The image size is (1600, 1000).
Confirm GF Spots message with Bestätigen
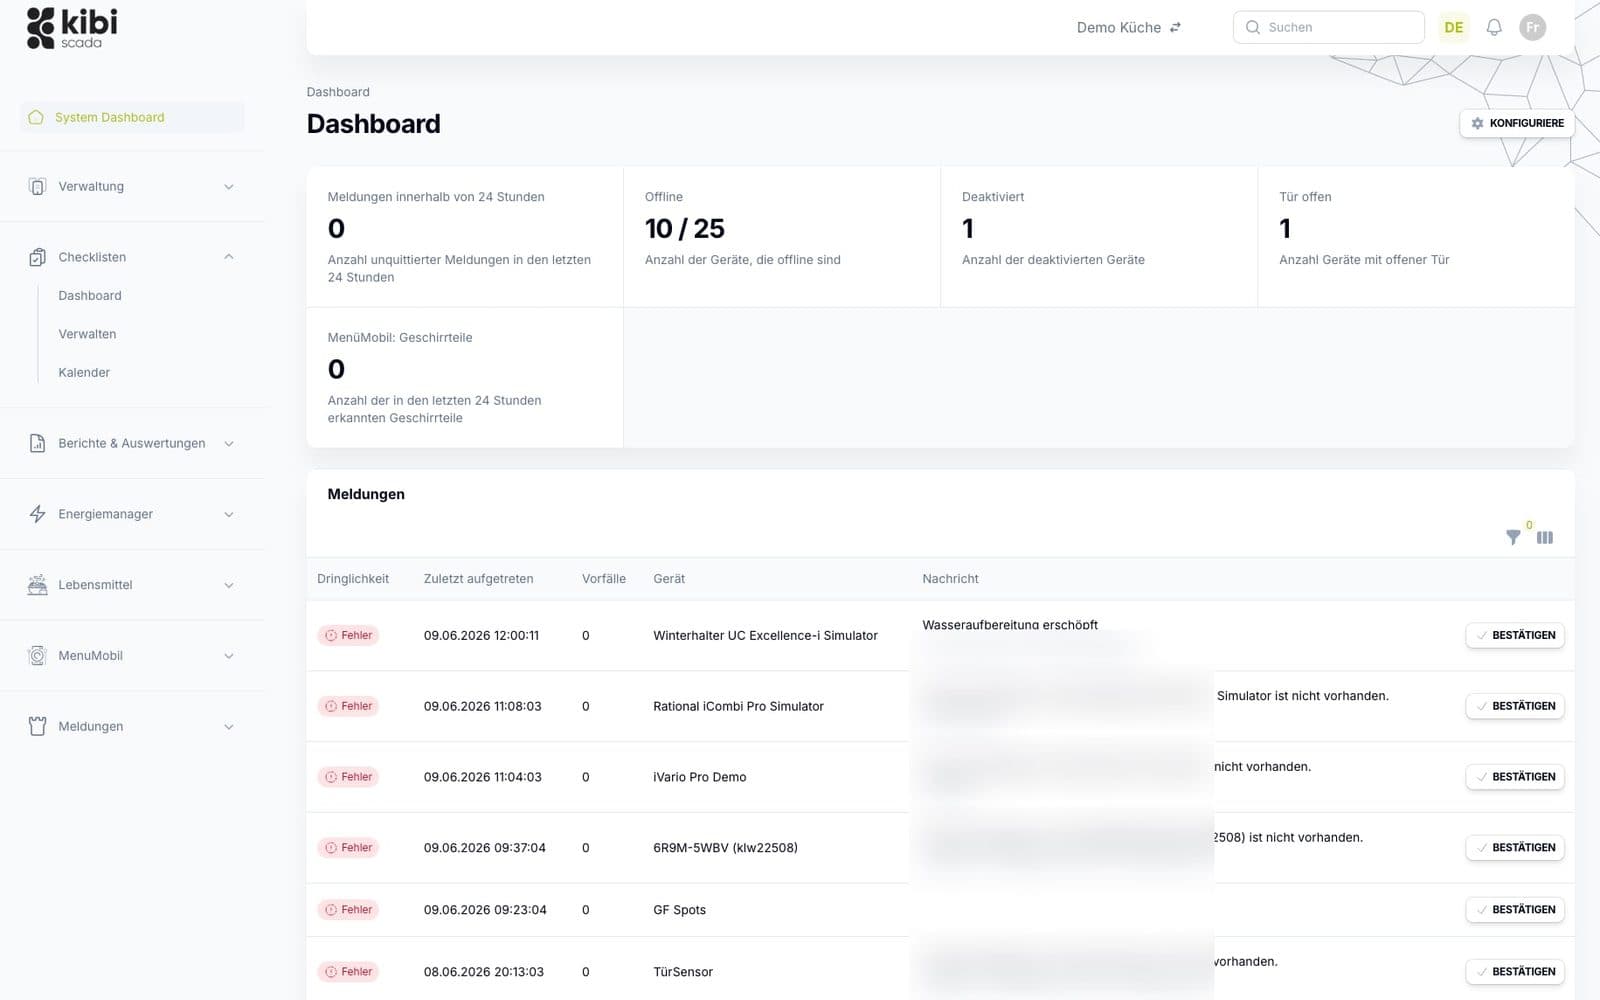click(1515, 910)
